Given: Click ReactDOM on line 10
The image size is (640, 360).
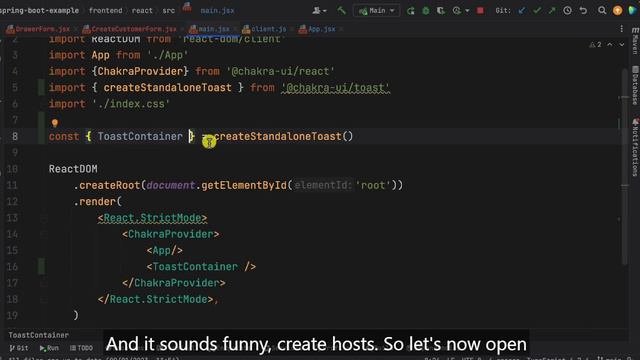Looking at the screenshot, I should pyautogui.click(x=73, y=169).
